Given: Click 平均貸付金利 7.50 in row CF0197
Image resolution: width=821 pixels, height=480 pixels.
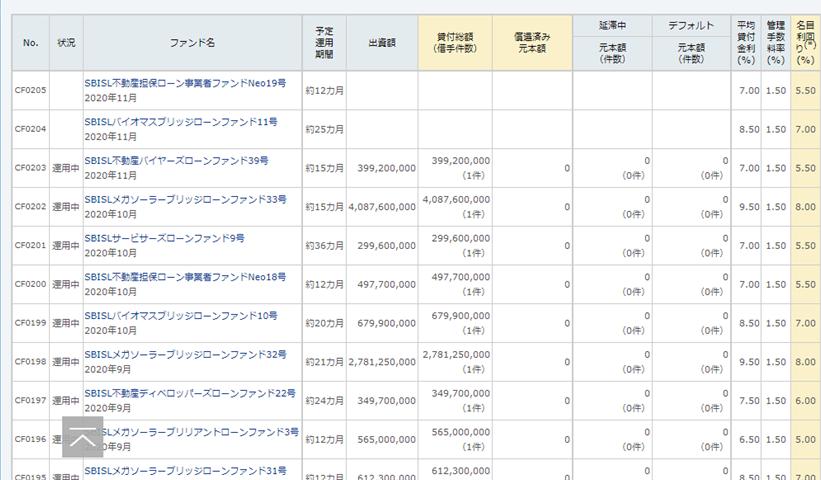Looking at the screenshot, I should [749, 400].
